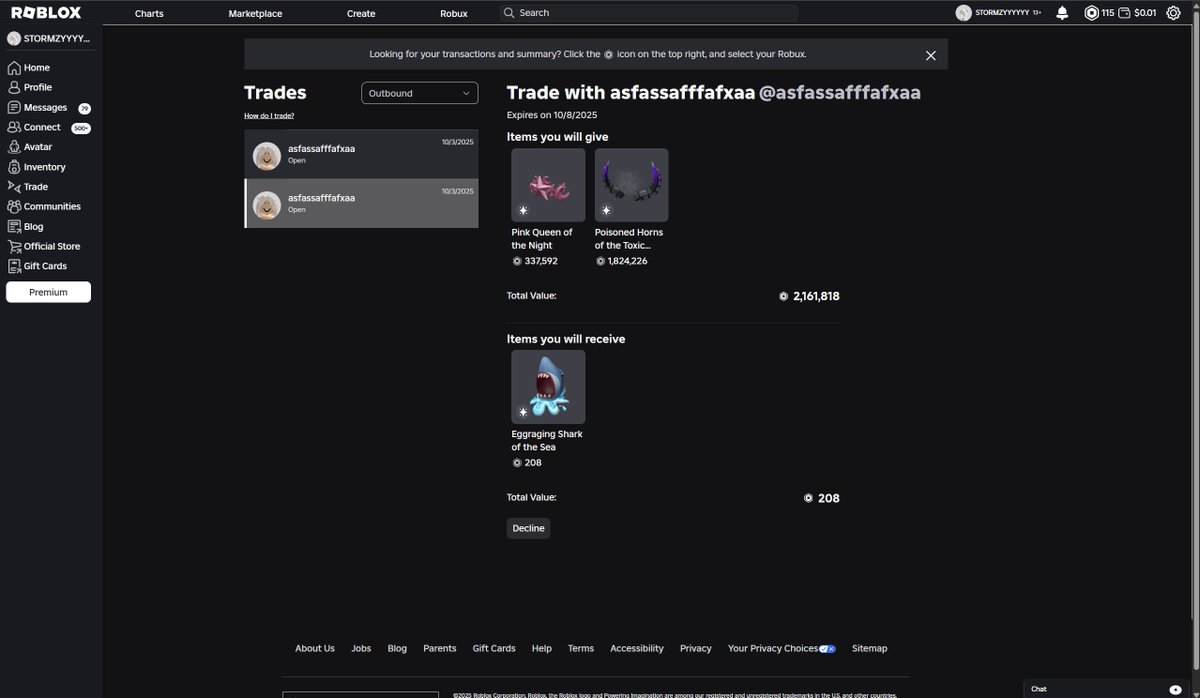The width and height of the screenshot is (1200, 698).
Task: Open Pink Queen of the Night name link
Action: click(542, 238)
